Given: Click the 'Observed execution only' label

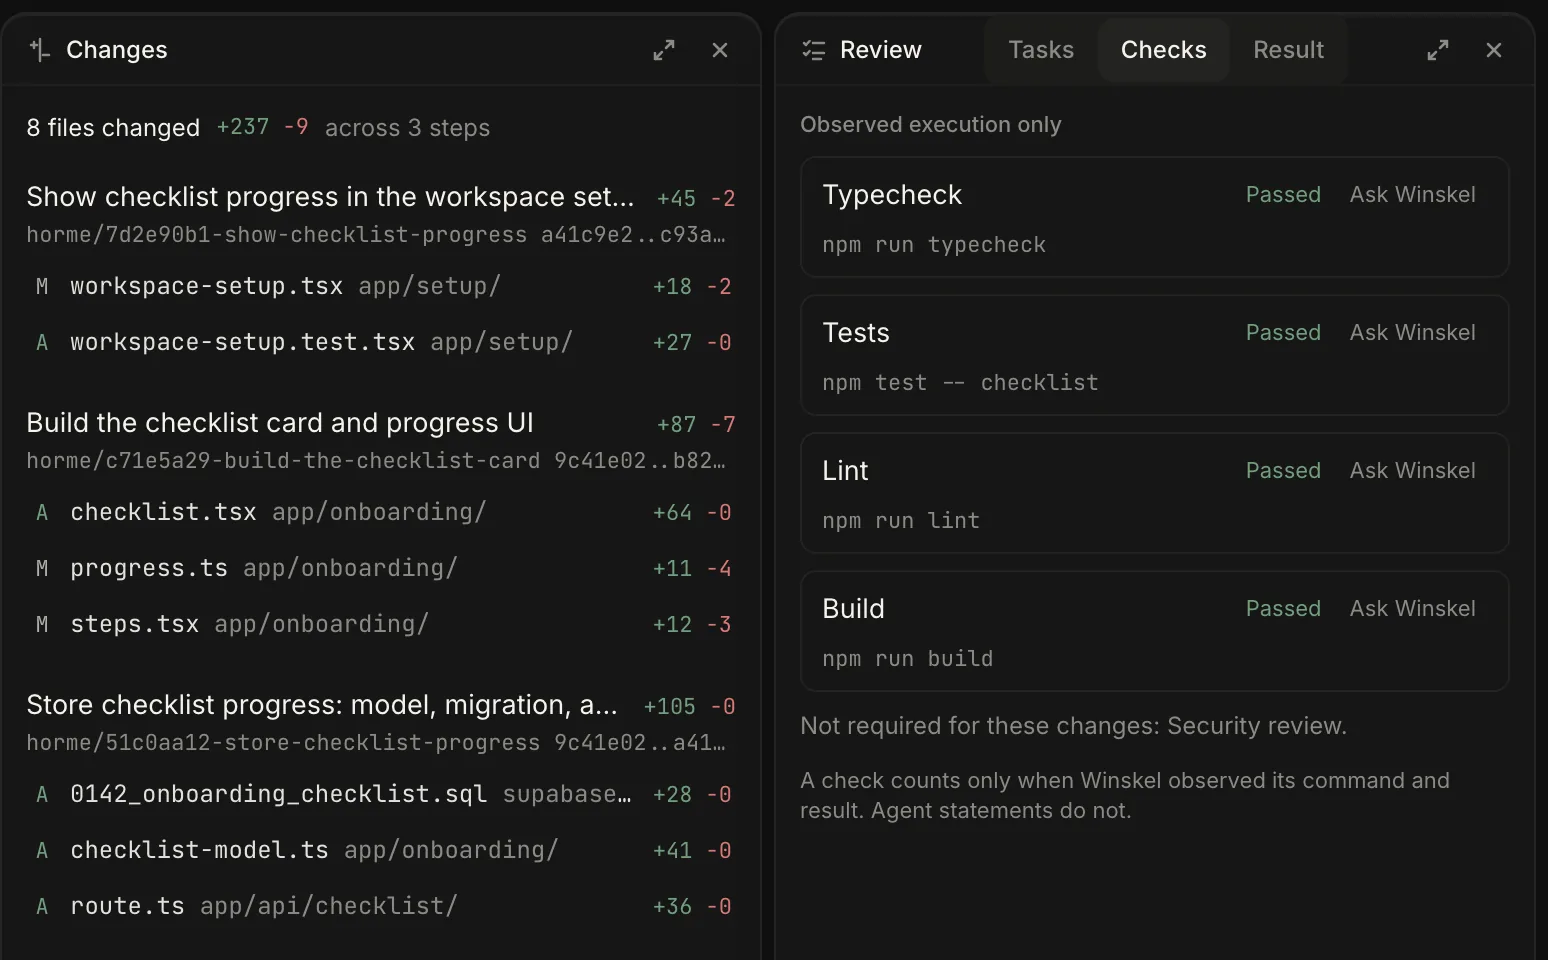Looking at the screenshot, I should 931,125.
